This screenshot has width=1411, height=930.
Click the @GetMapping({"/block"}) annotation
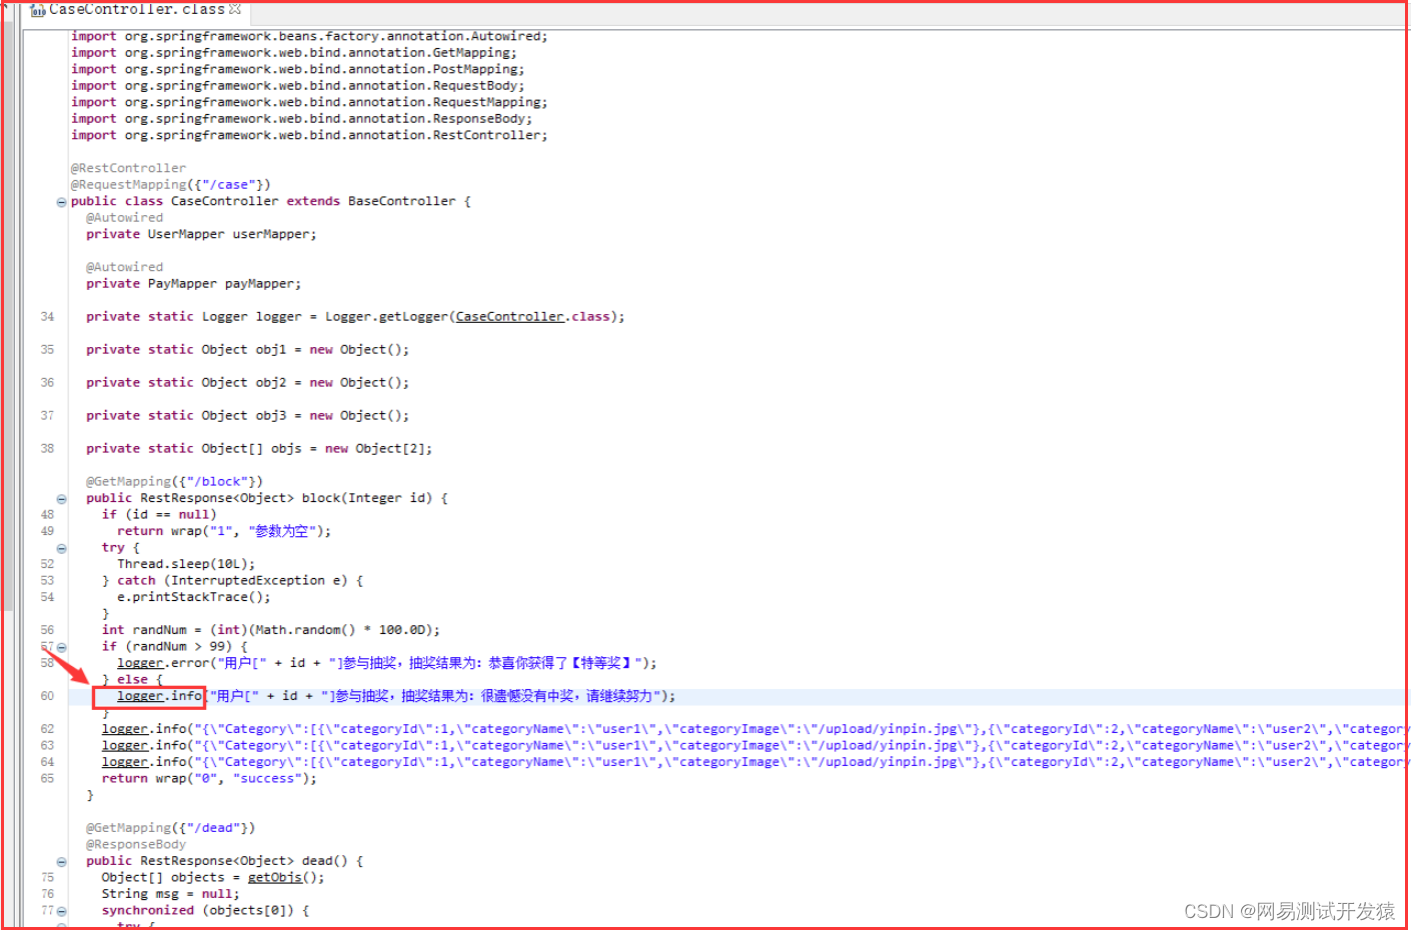[174, 482]
